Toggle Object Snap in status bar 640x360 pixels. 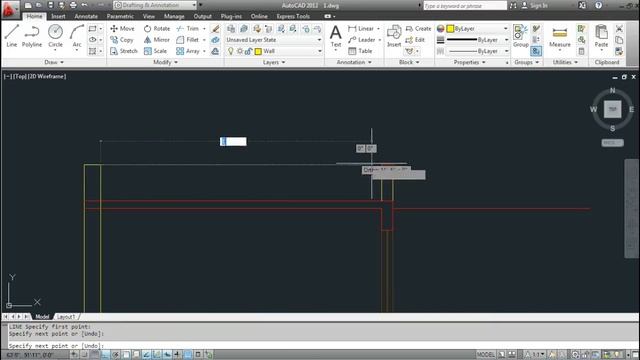click(126, 354)
